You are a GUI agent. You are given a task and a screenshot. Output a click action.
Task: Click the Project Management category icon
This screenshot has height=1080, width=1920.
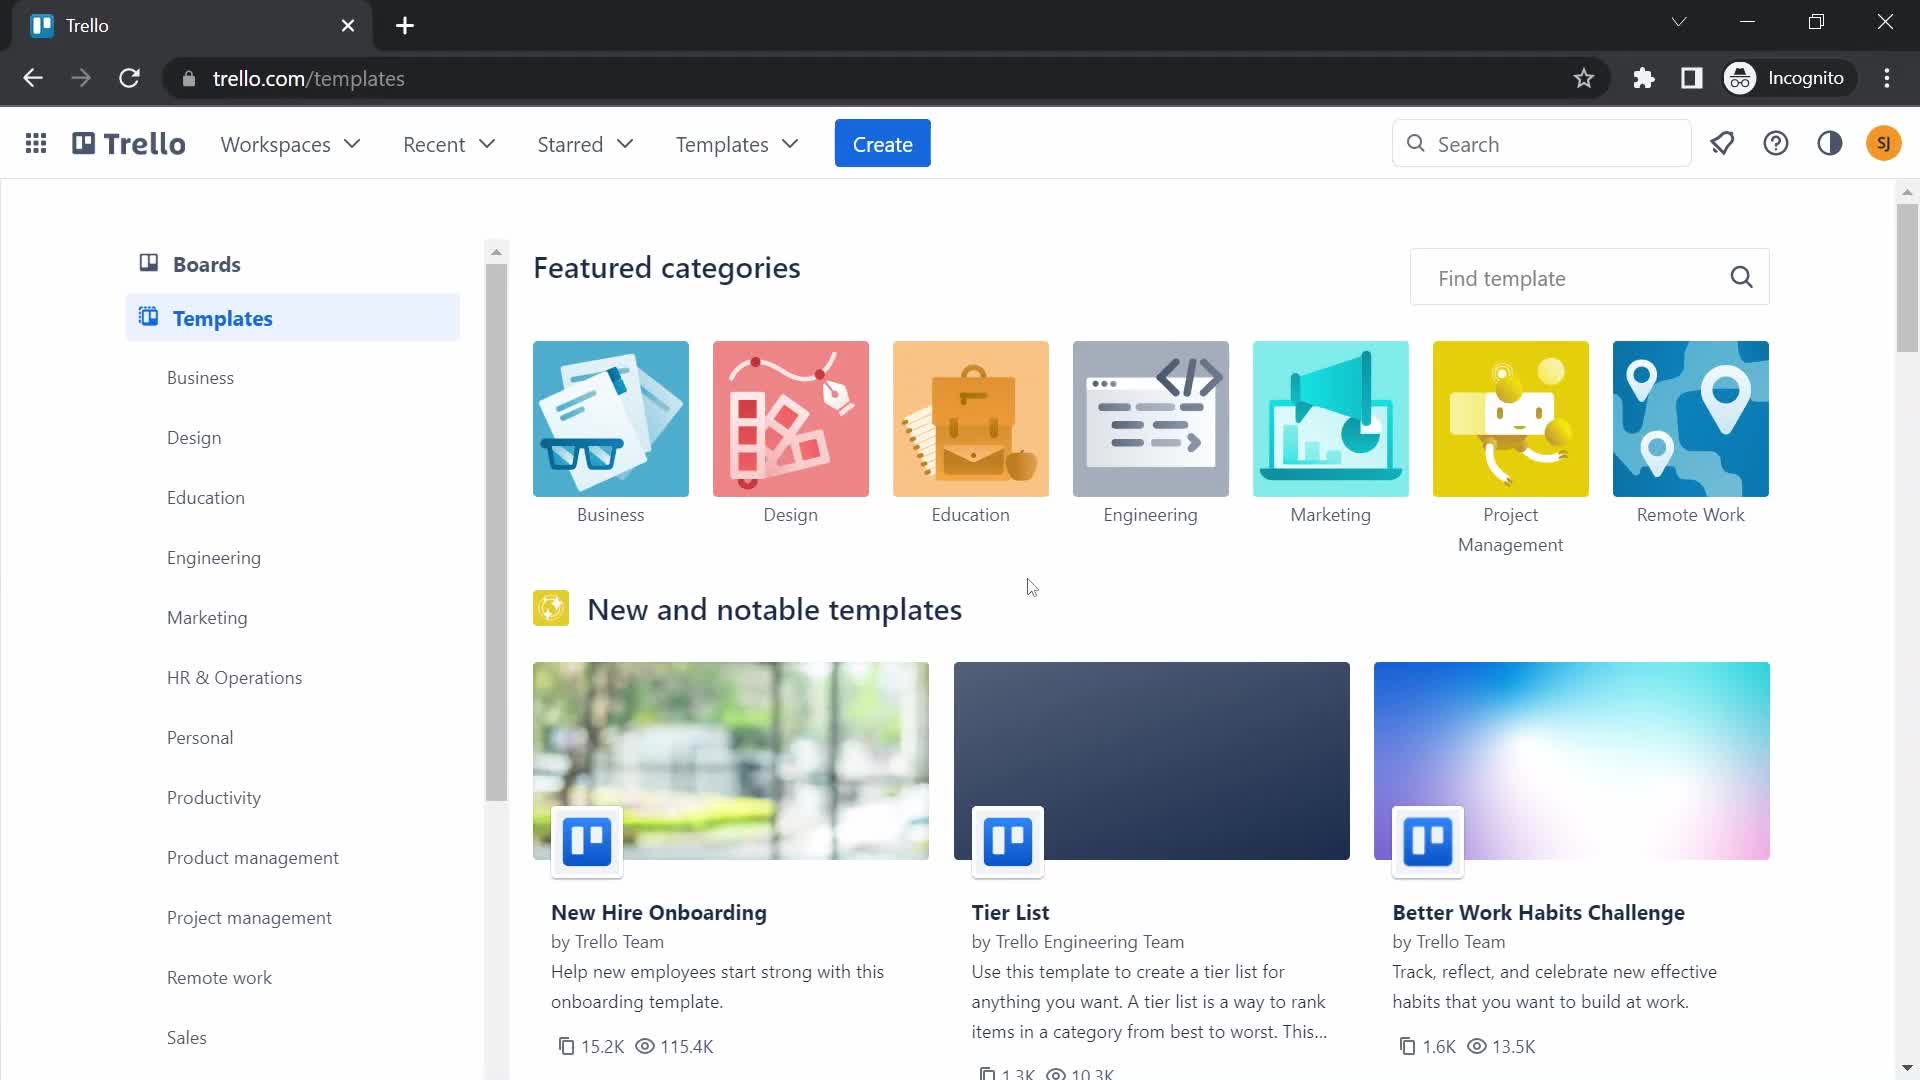pos(1510,419)
